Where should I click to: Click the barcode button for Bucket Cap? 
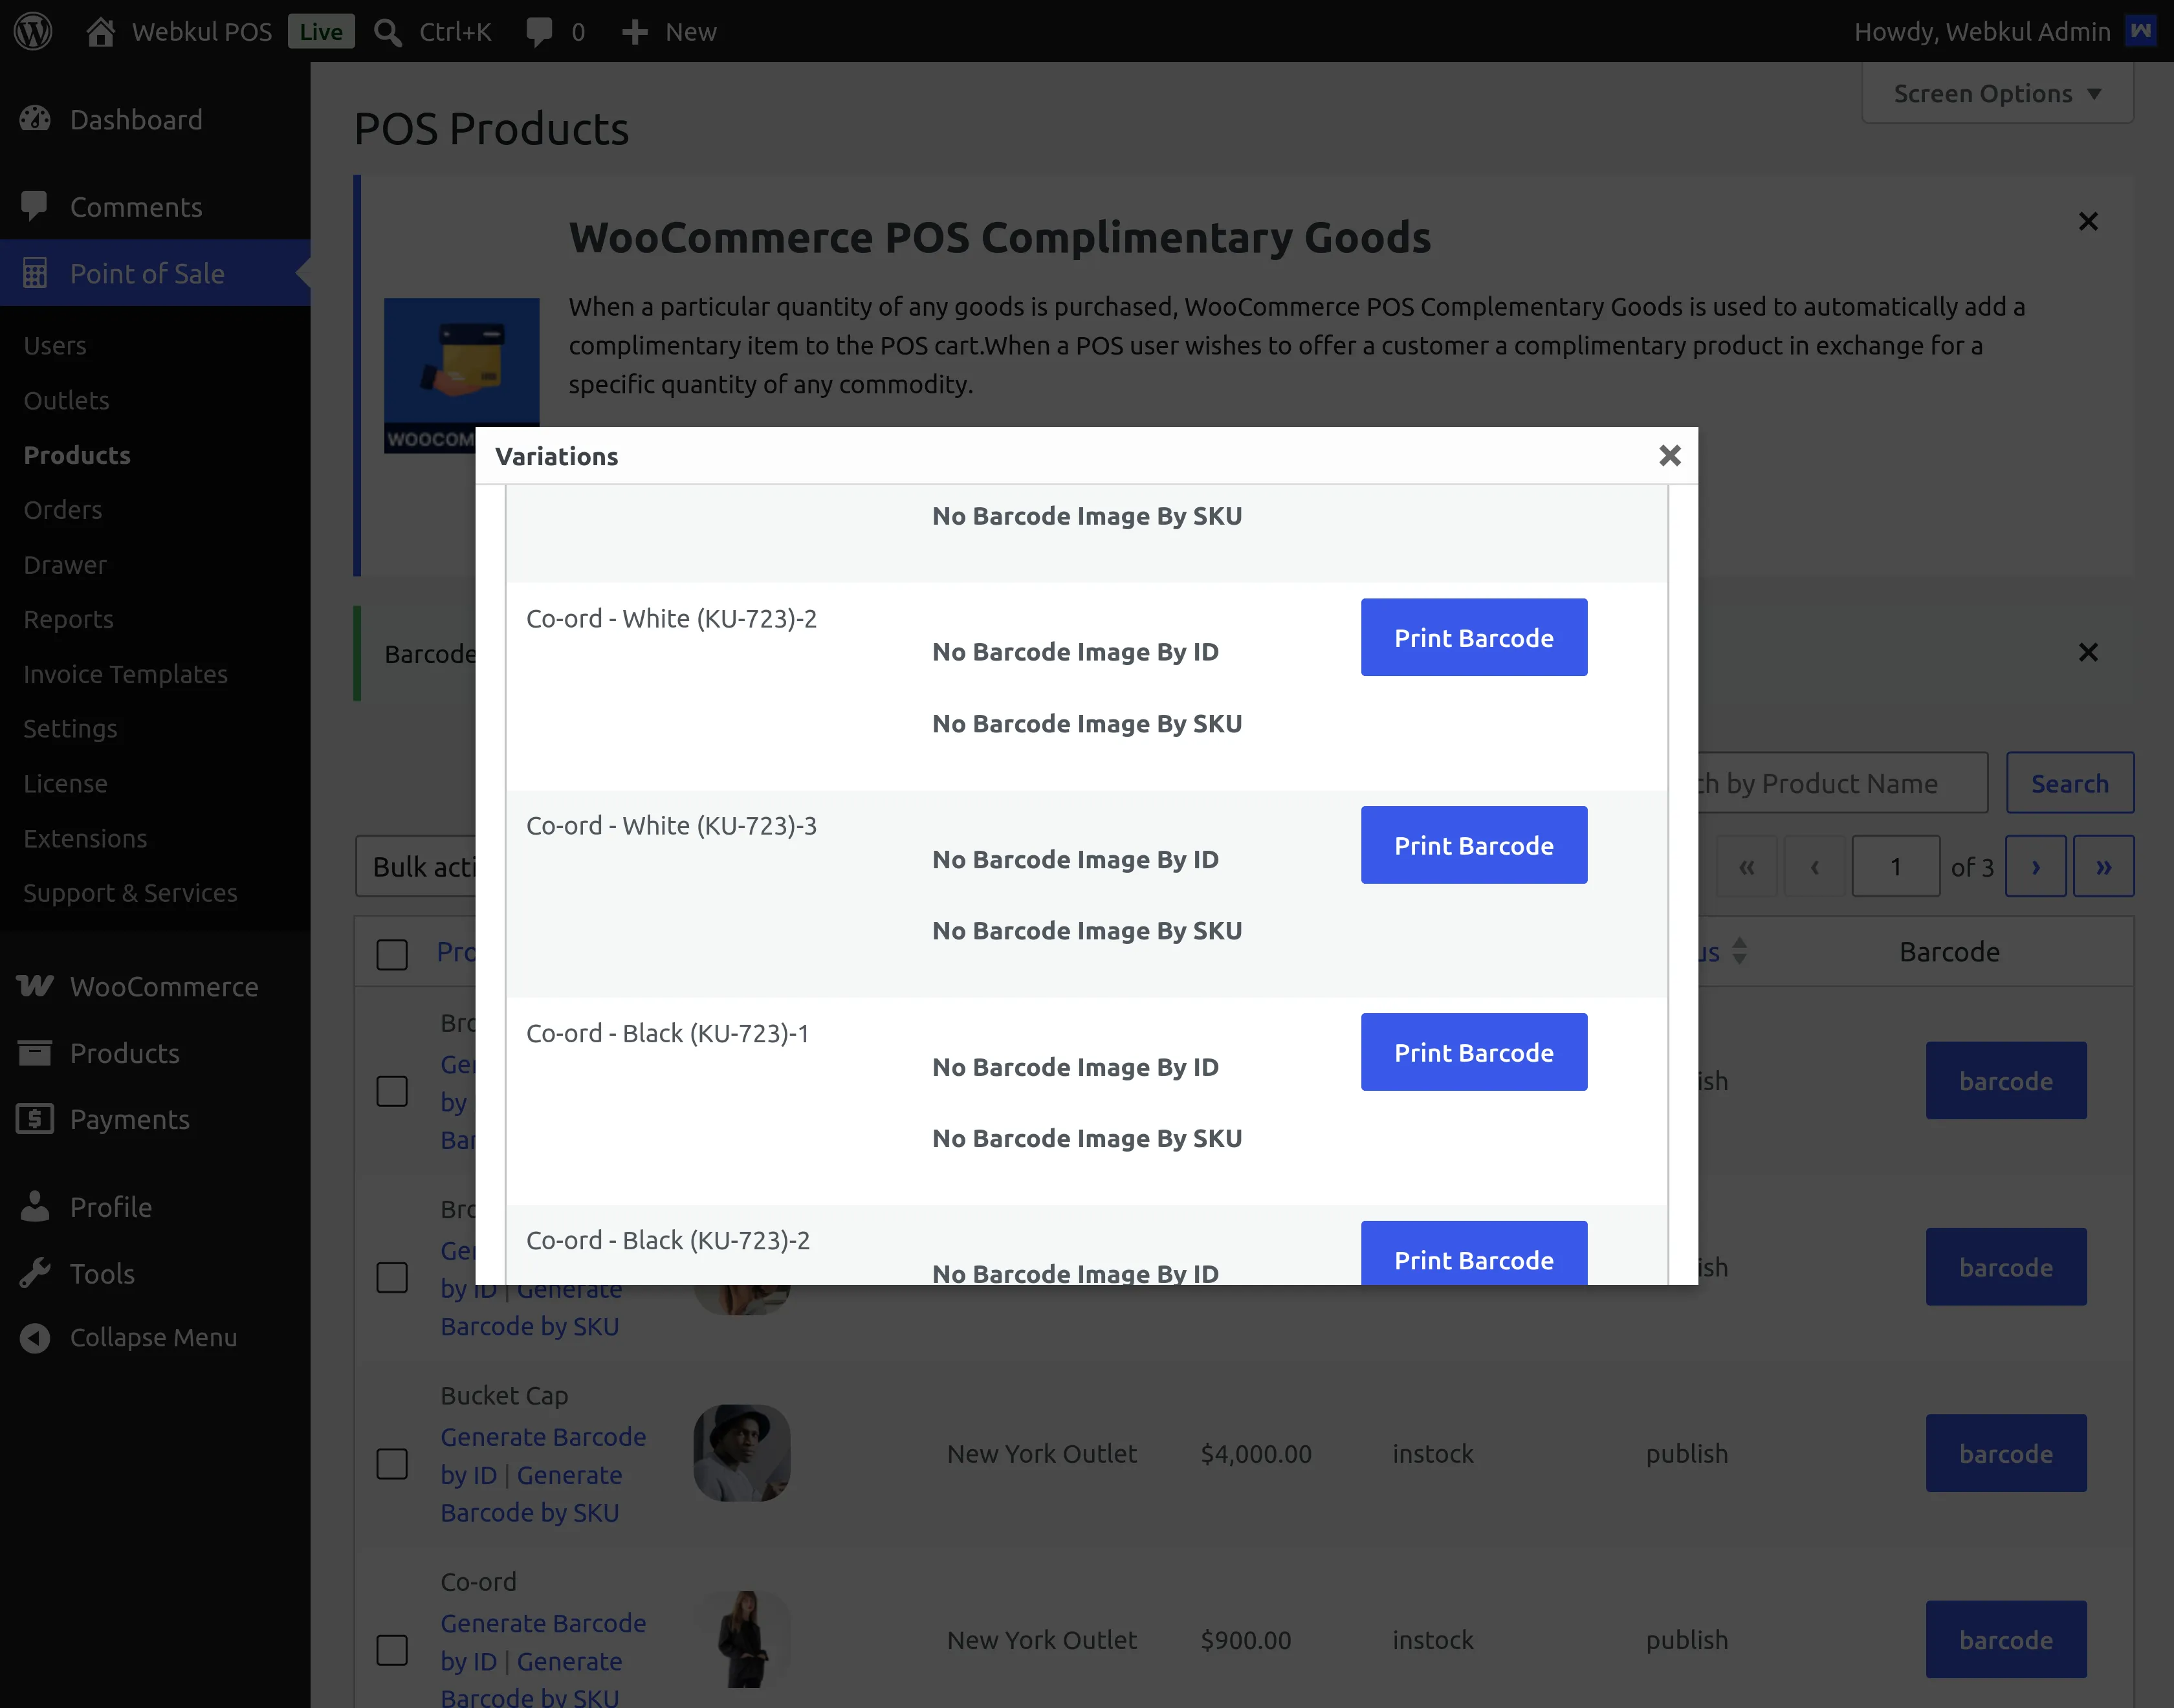pyautogui.click(x=2006, y=1453)
